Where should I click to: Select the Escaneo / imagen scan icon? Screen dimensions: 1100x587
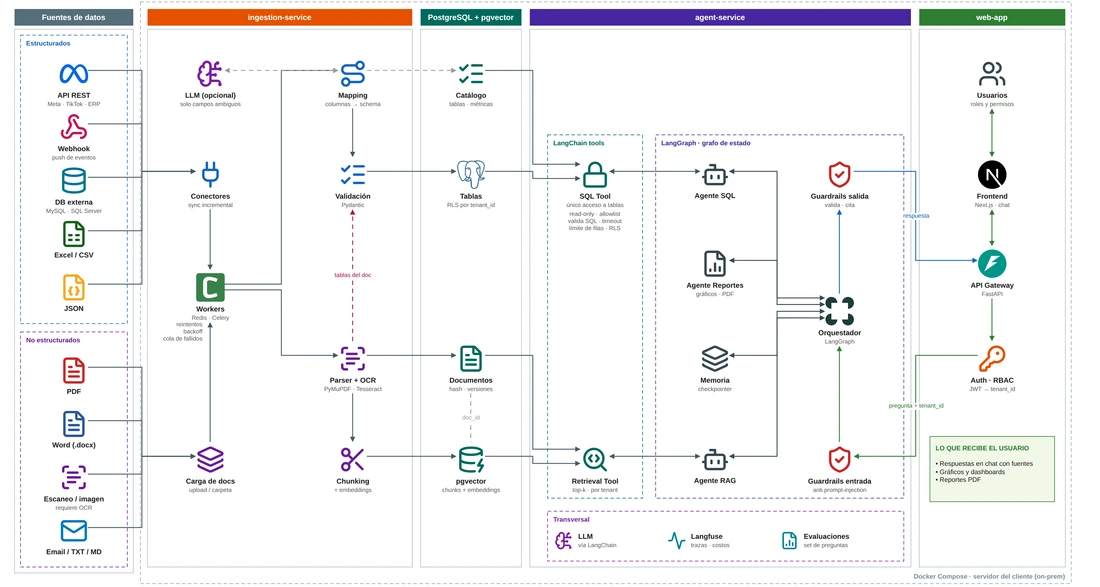74,477
